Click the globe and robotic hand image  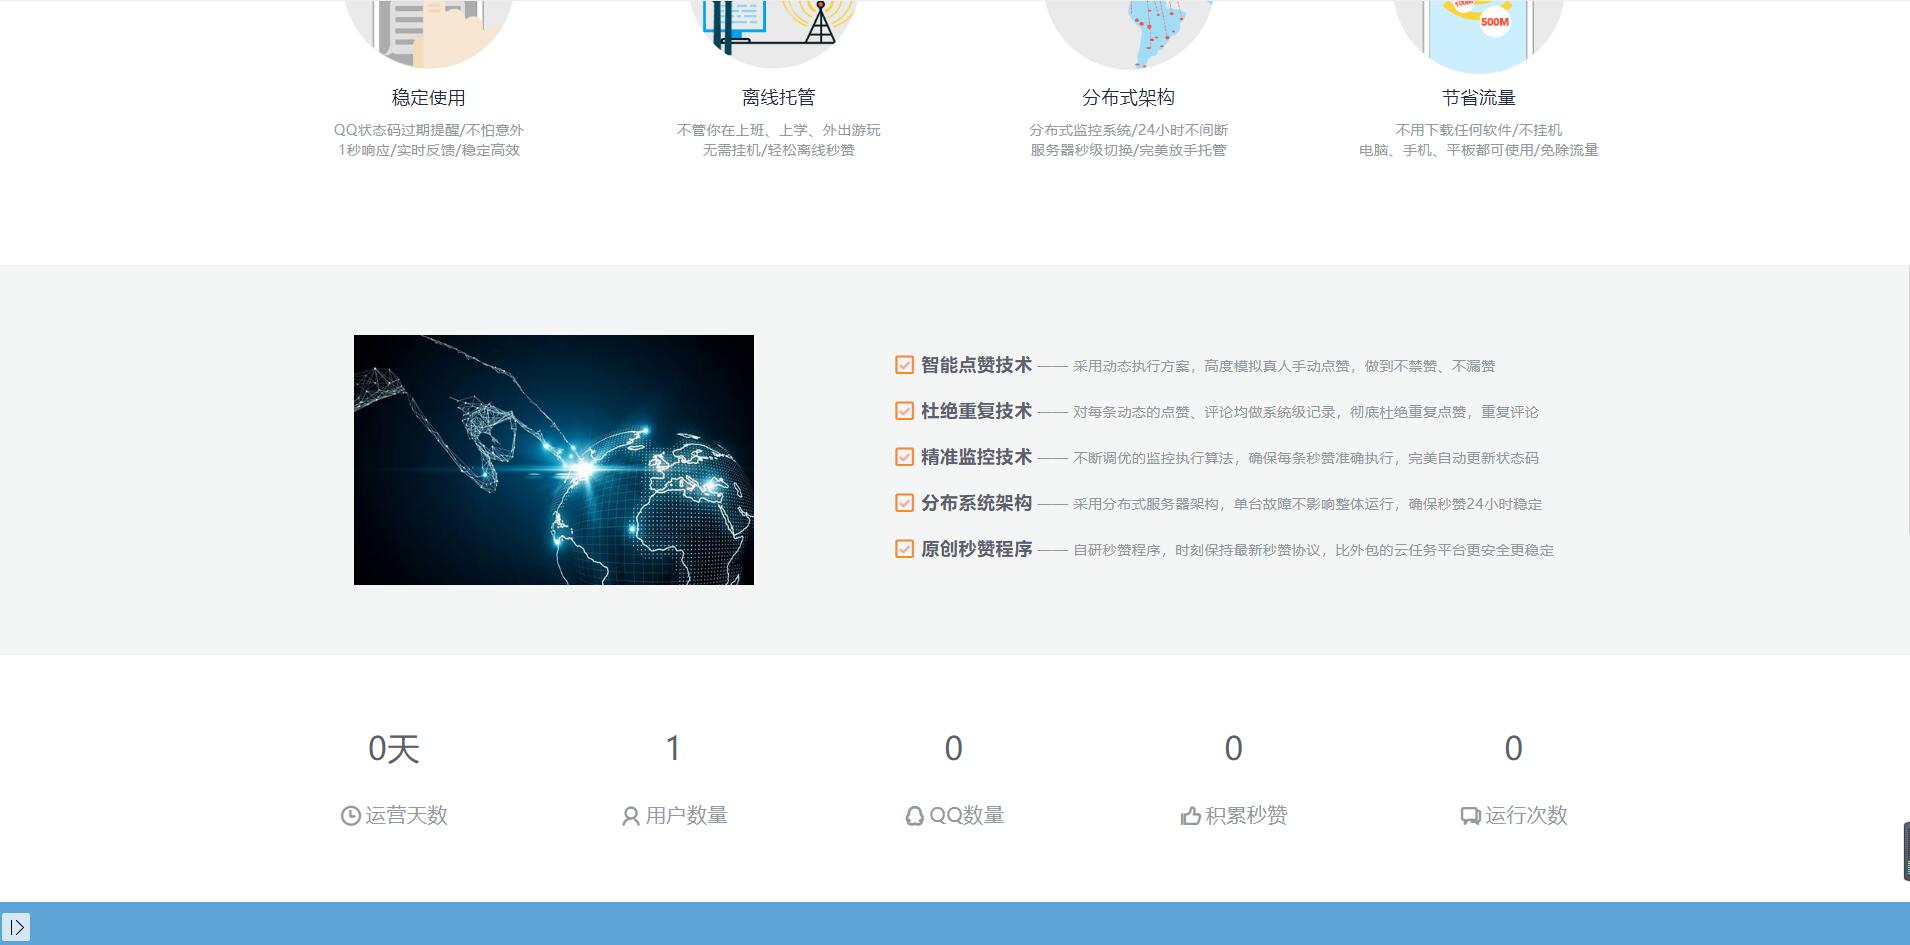click(553, 460)
